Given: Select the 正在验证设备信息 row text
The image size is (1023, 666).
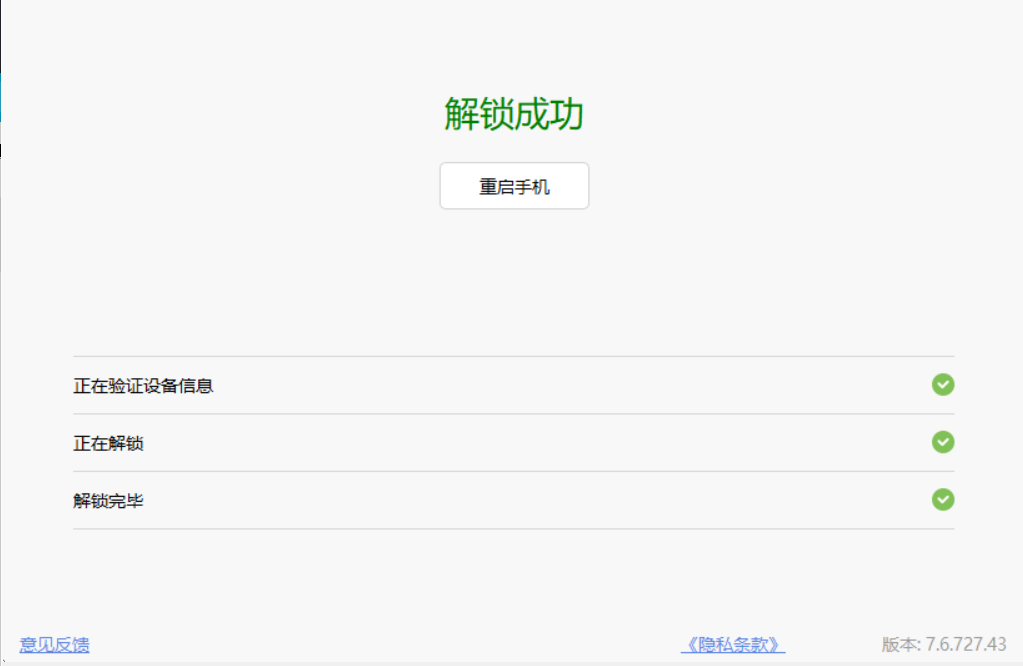Looking at the screenshot, I should [x=143, y=386].
